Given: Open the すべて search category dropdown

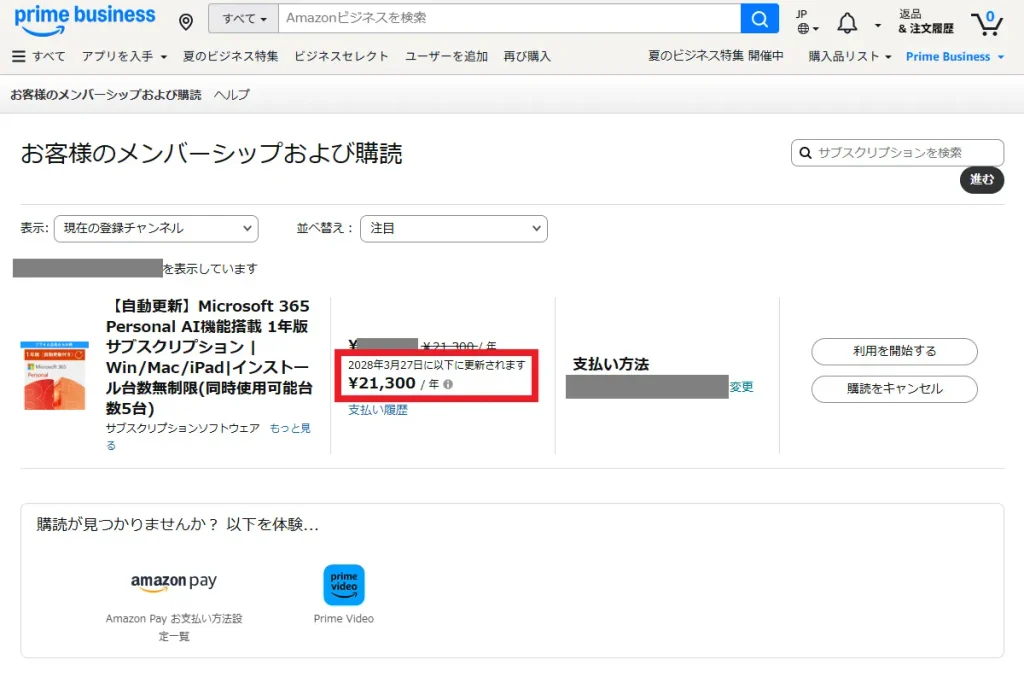Looking at the screenshot, I should 244,18.
